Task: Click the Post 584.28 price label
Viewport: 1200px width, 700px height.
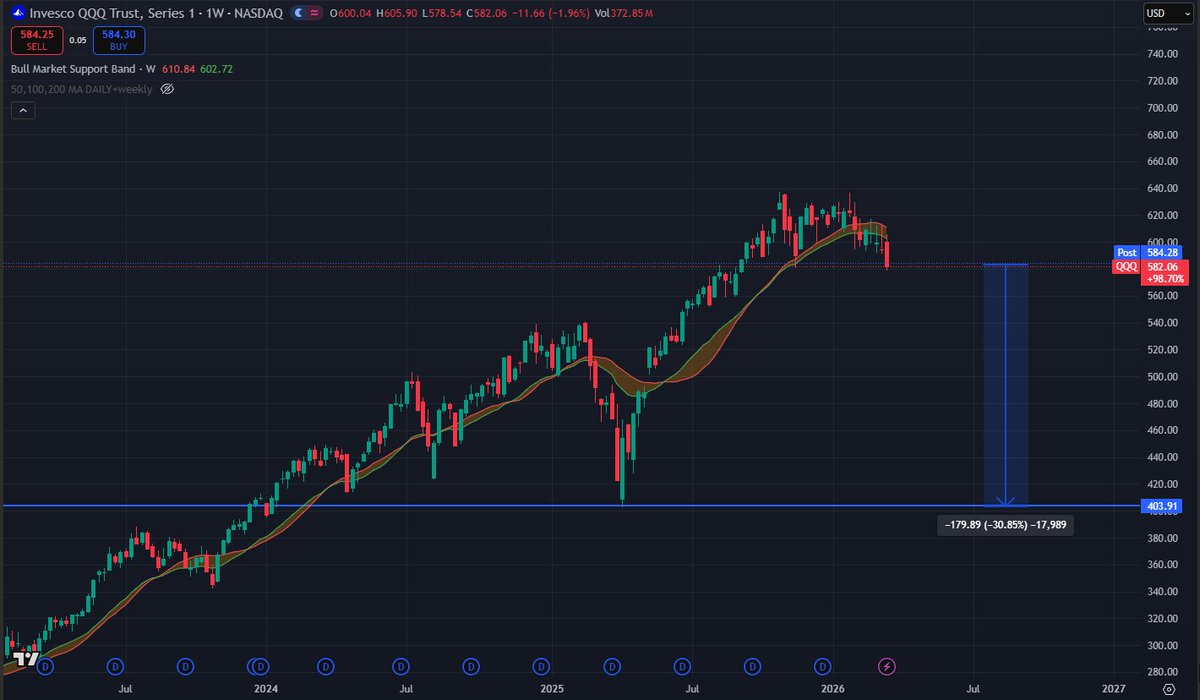Action: (x=1150, y=253)
